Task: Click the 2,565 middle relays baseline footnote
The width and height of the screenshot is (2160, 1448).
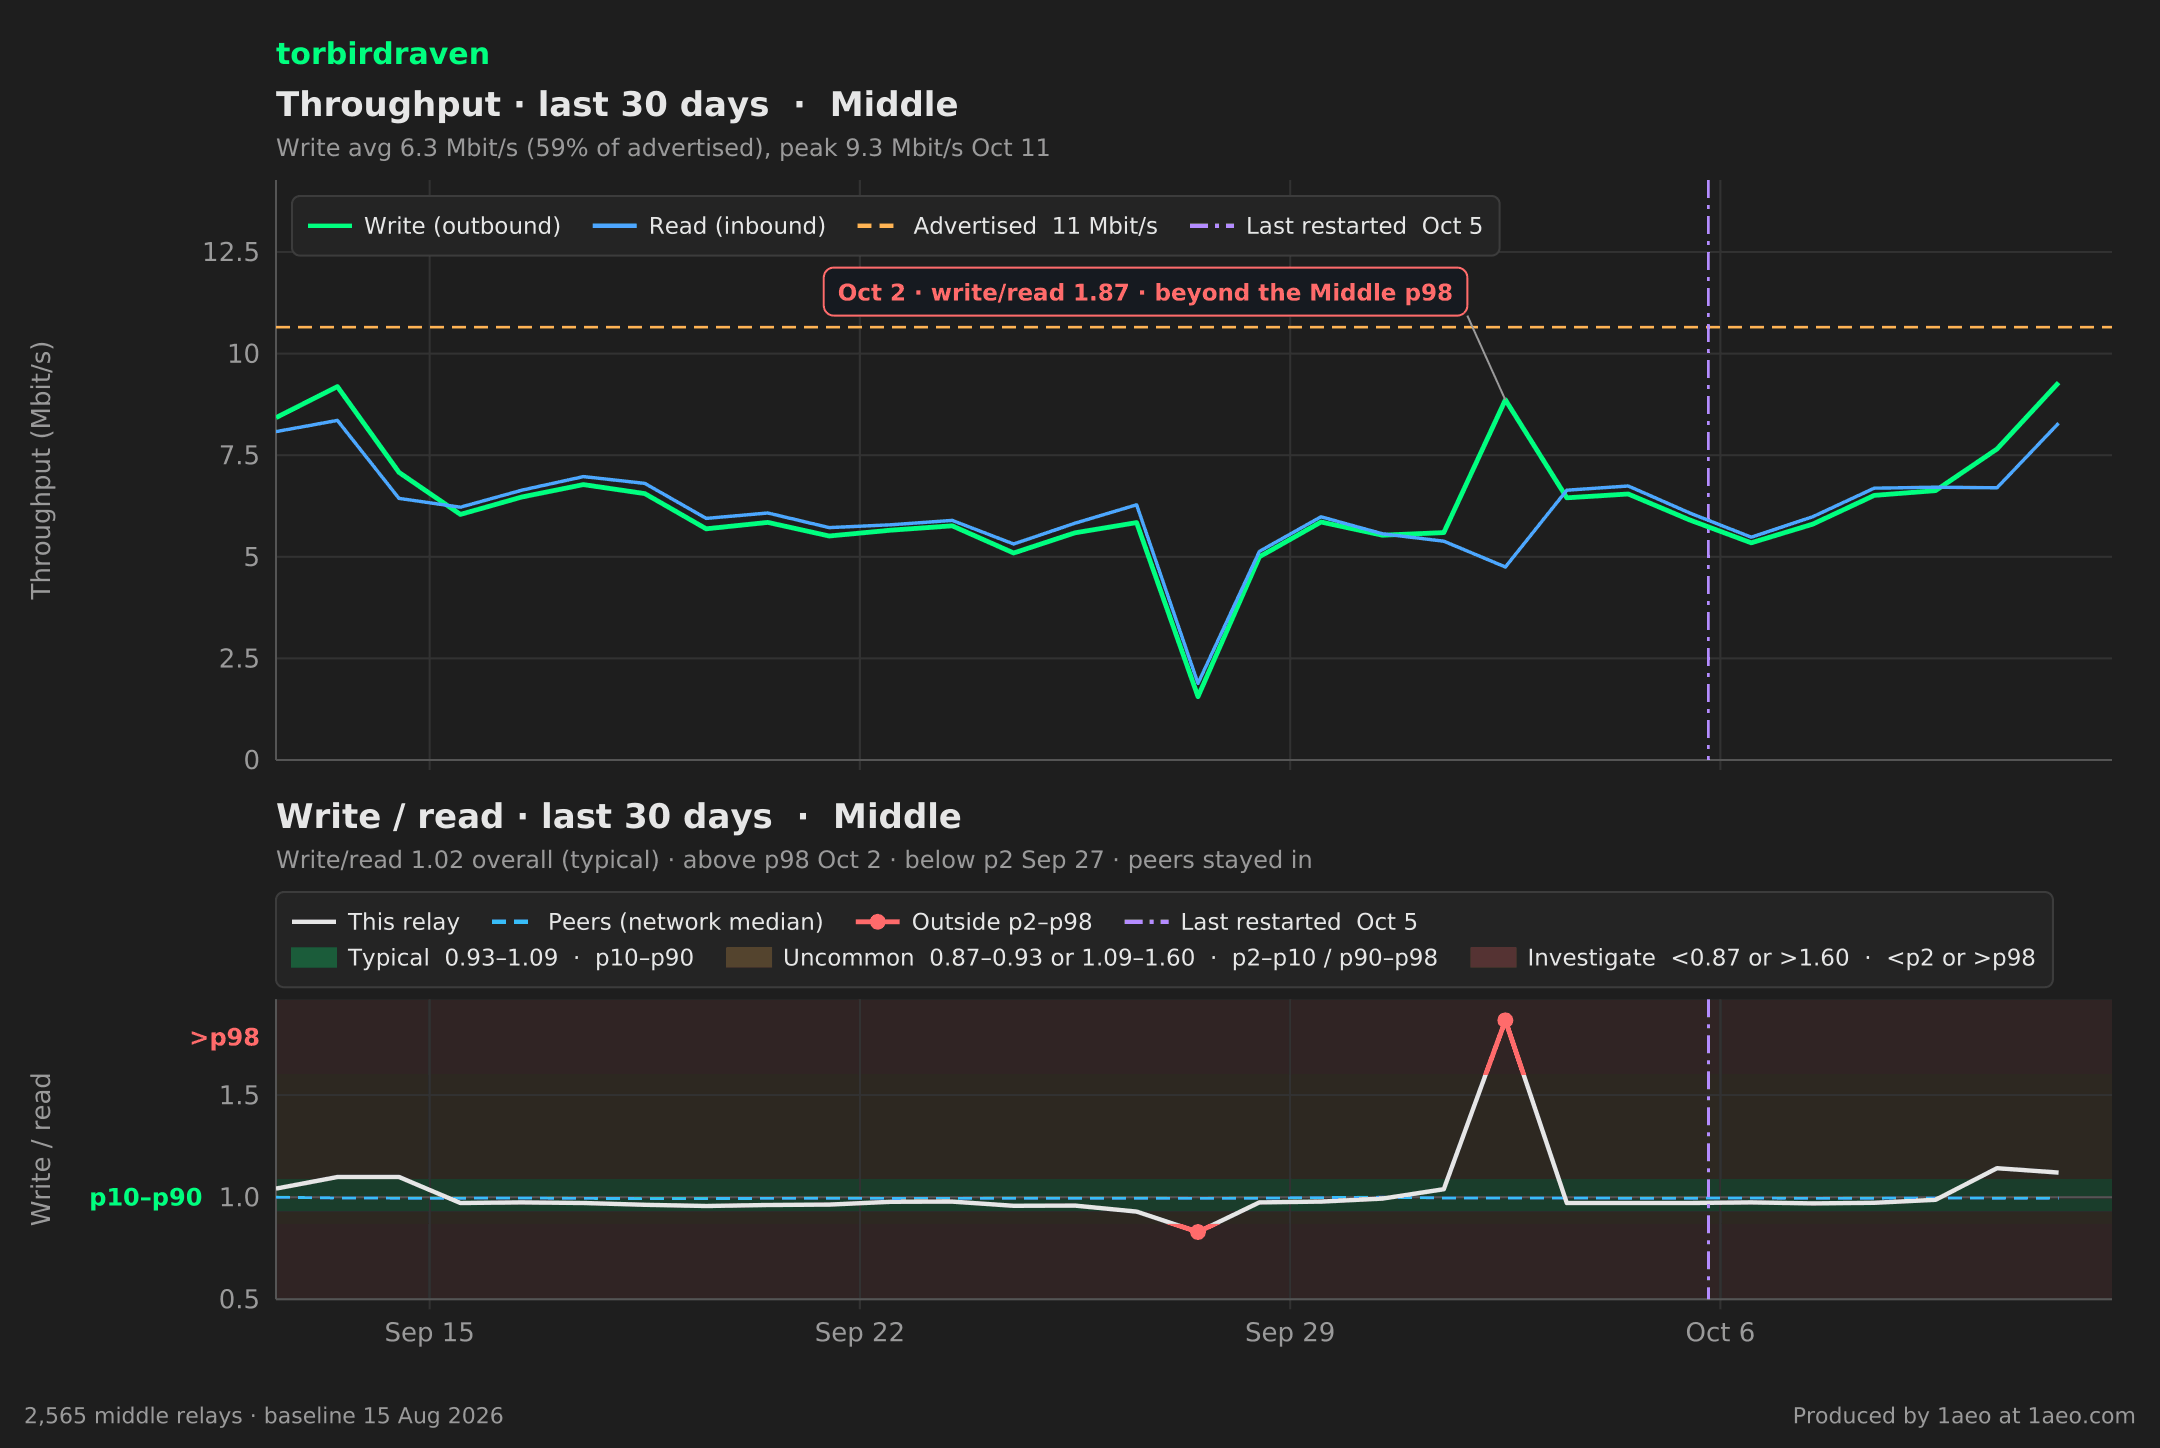Action: pyautogui.click(x=264, y=1416)
